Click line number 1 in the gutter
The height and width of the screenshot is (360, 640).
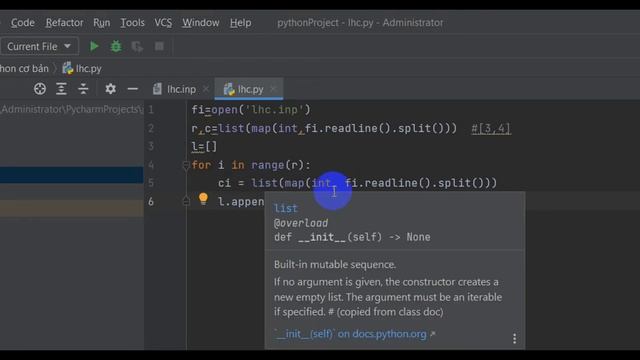click(151, 109)
